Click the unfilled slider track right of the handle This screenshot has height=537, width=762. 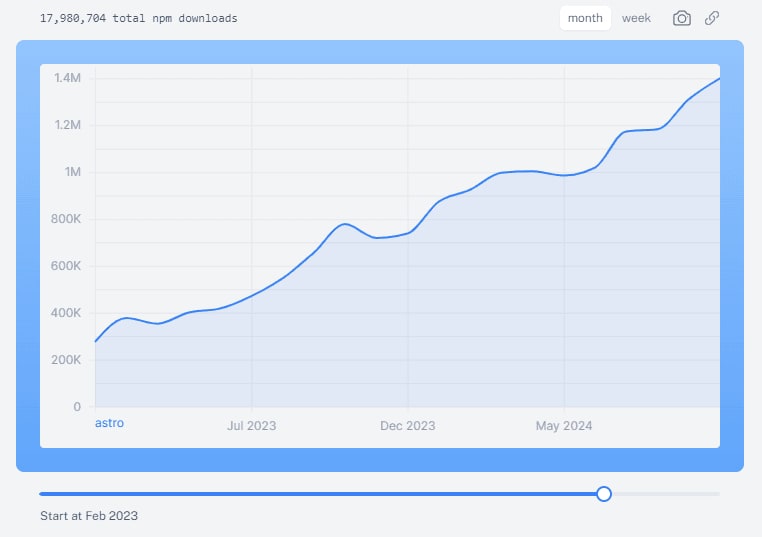coord(665,493)
